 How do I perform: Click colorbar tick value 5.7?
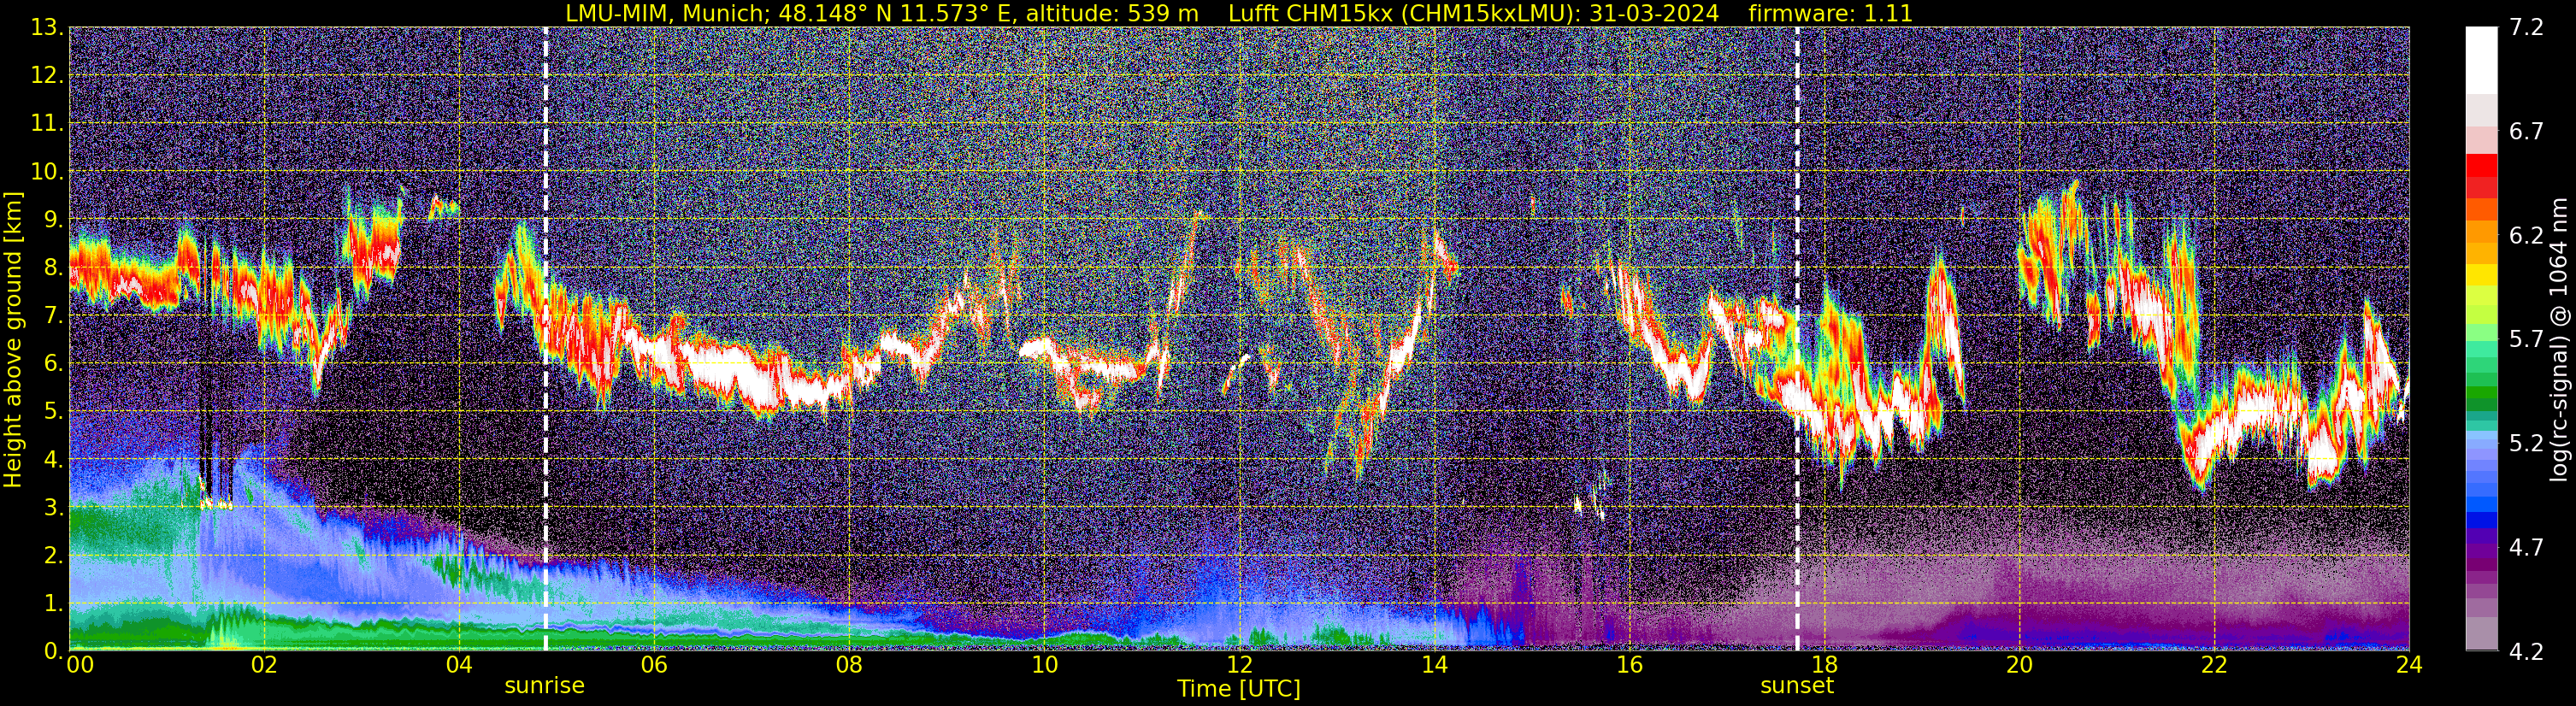(2526, 340)
